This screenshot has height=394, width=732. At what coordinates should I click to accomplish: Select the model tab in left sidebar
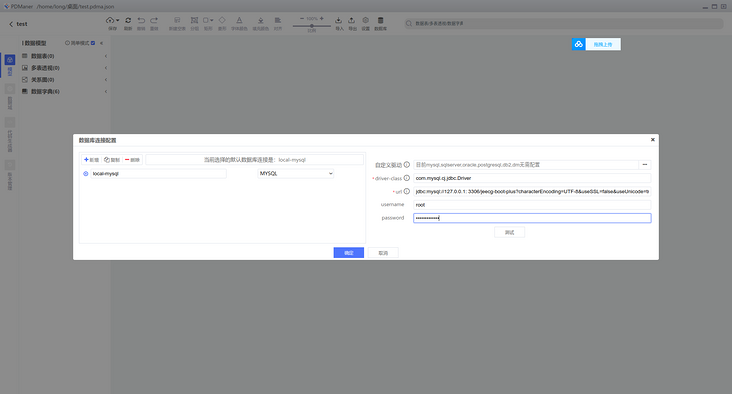10,65
